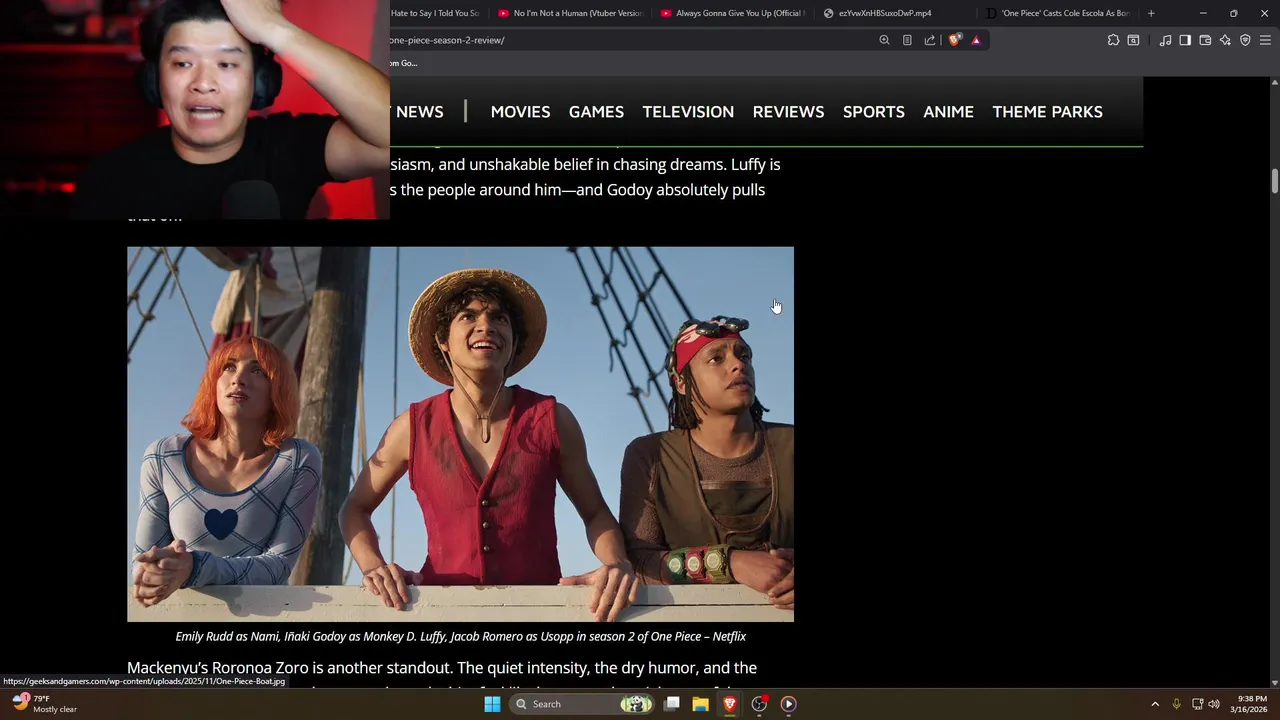The image size is (1280, 720).
Task: Open the extensions puzzle icon
Action: [x=1113, y=40]
